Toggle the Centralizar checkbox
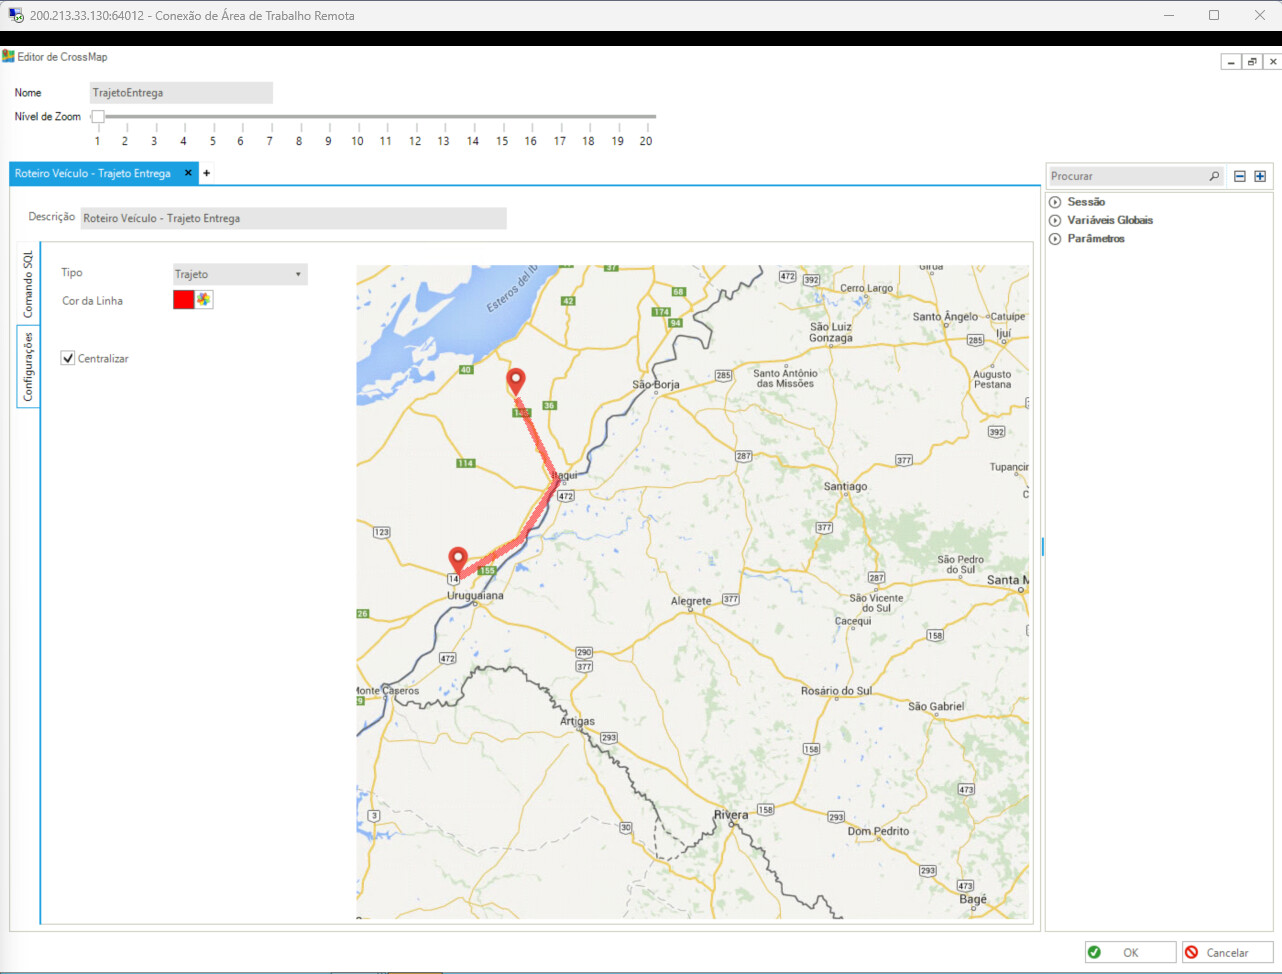 click(x=68, y=358)
